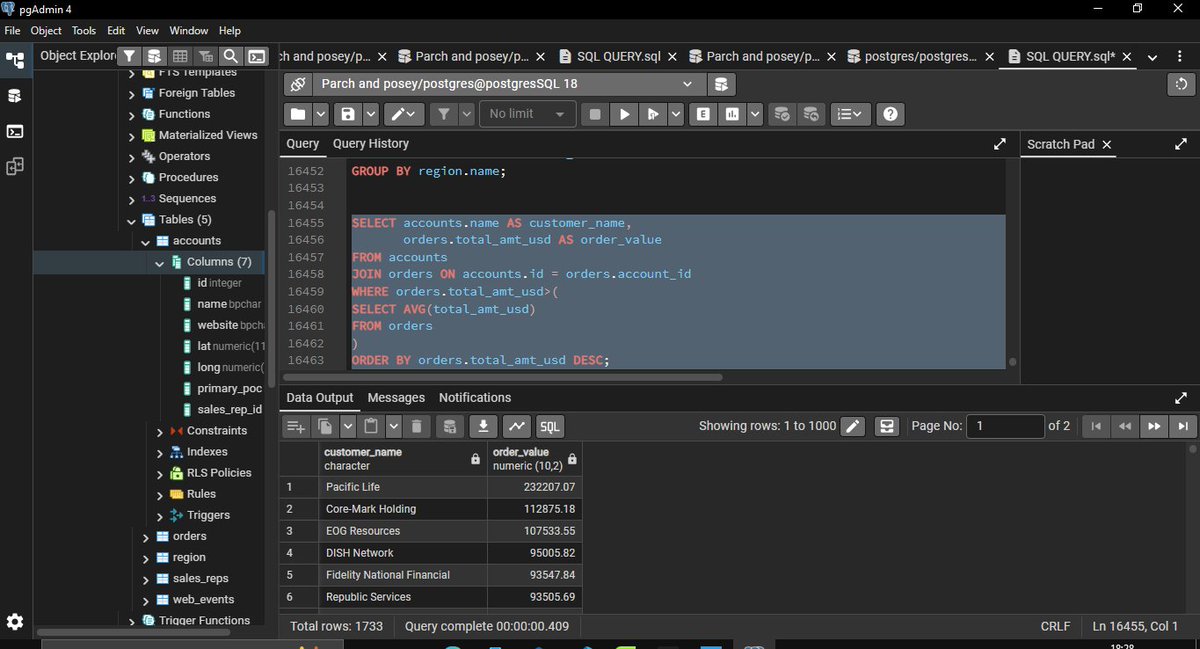1200x649 pixels.
Task: Open Graph Visualiser icon
Action: (x=516, y=426)
